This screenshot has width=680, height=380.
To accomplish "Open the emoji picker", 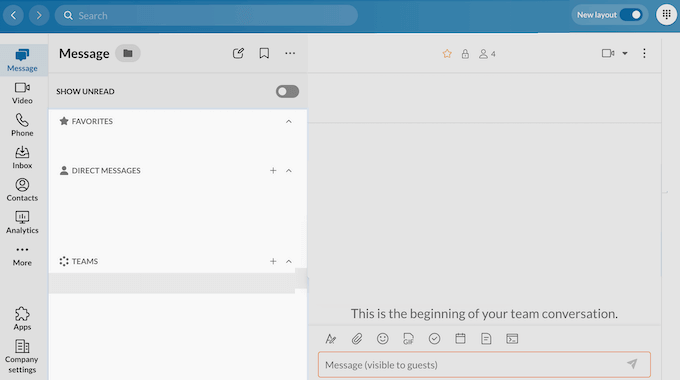I will (x=382, y=339).
